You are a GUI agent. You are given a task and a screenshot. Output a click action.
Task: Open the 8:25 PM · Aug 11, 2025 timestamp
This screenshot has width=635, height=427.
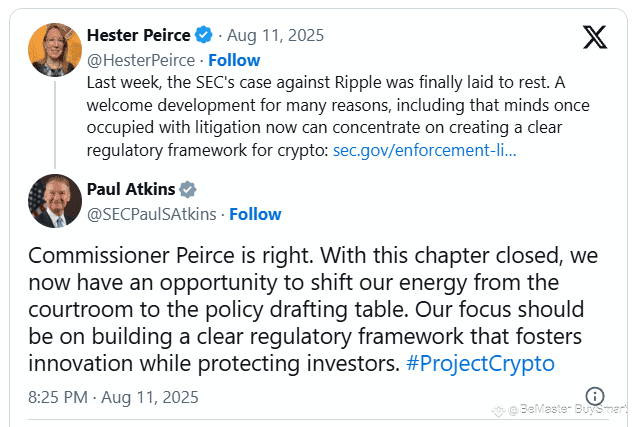(x=113, y=397)
